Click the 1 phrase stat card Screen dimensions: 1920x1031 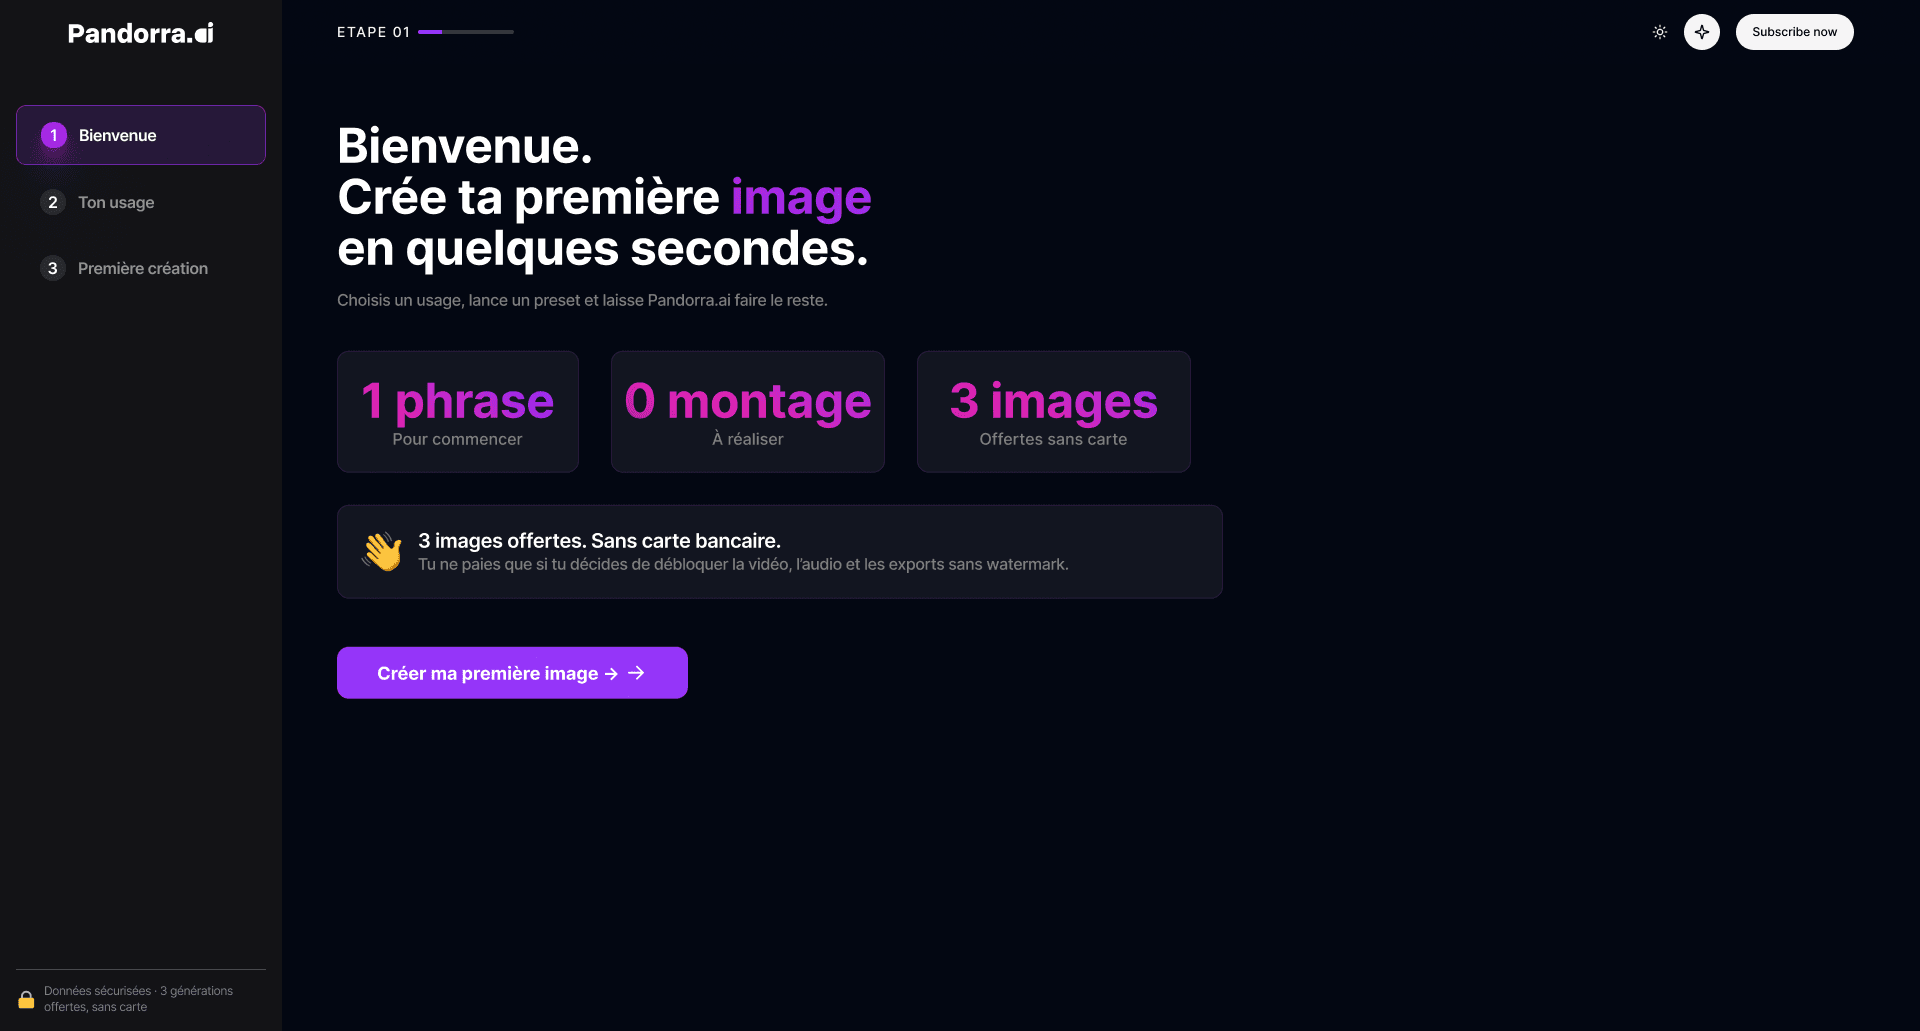pyautogui.click(x=458, y=411)
